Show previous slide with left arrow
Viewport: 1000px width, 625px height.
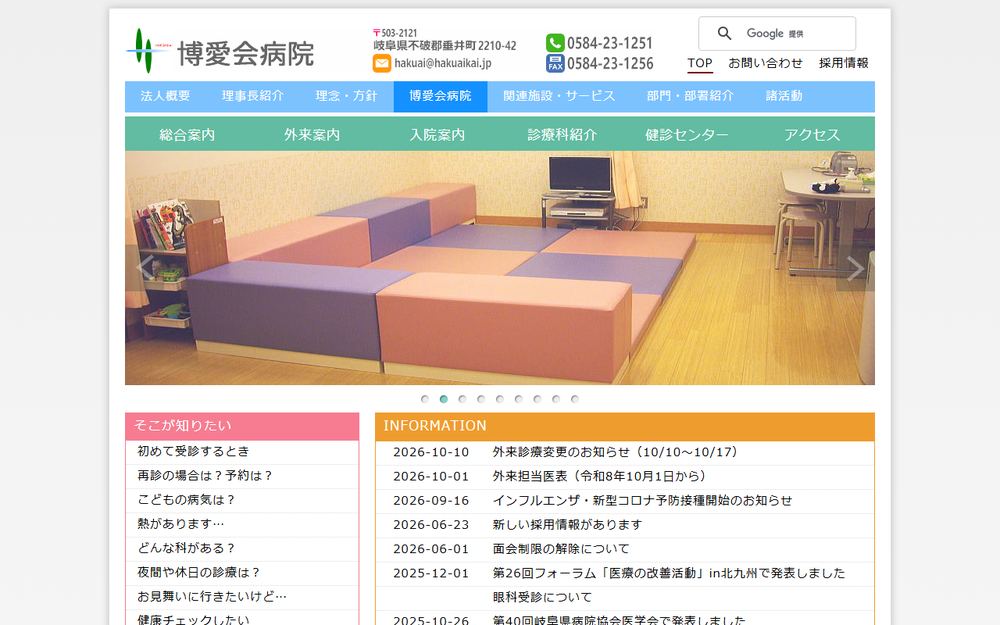(145, 268)
